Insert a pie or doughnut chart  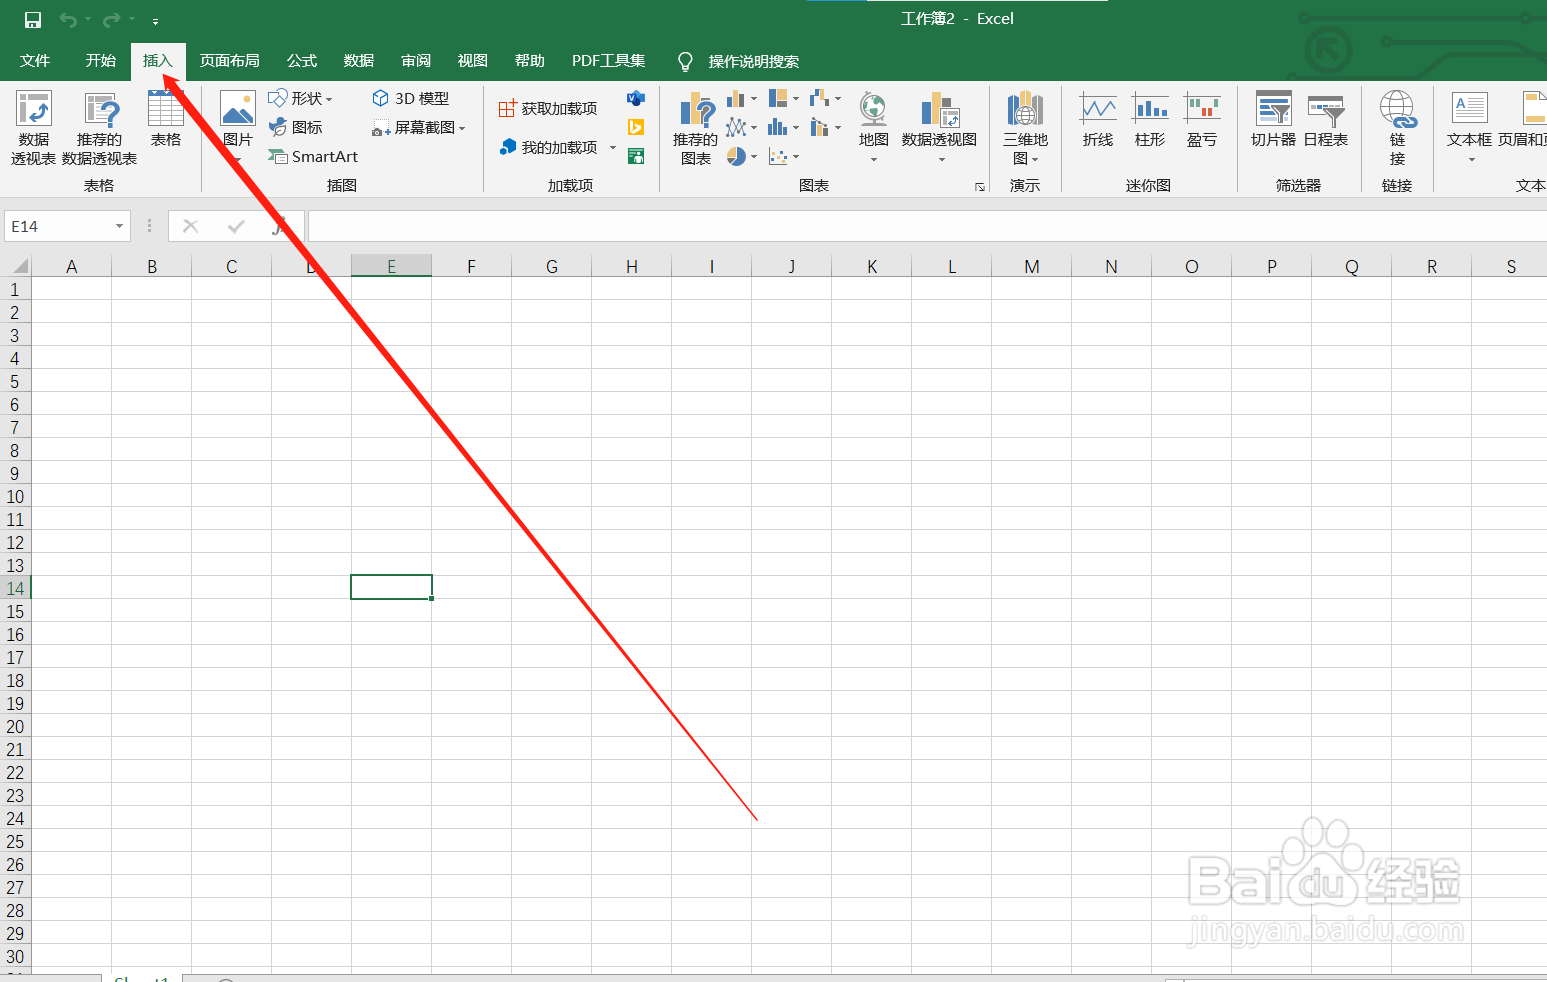pyautogui.click(x=736, y=156)
